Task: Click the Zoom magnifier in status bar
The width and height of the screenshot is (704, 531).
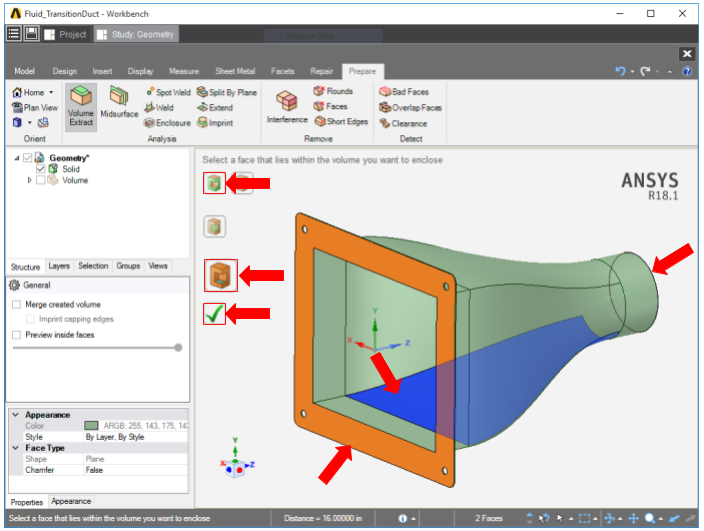Action: pos(649,518)
